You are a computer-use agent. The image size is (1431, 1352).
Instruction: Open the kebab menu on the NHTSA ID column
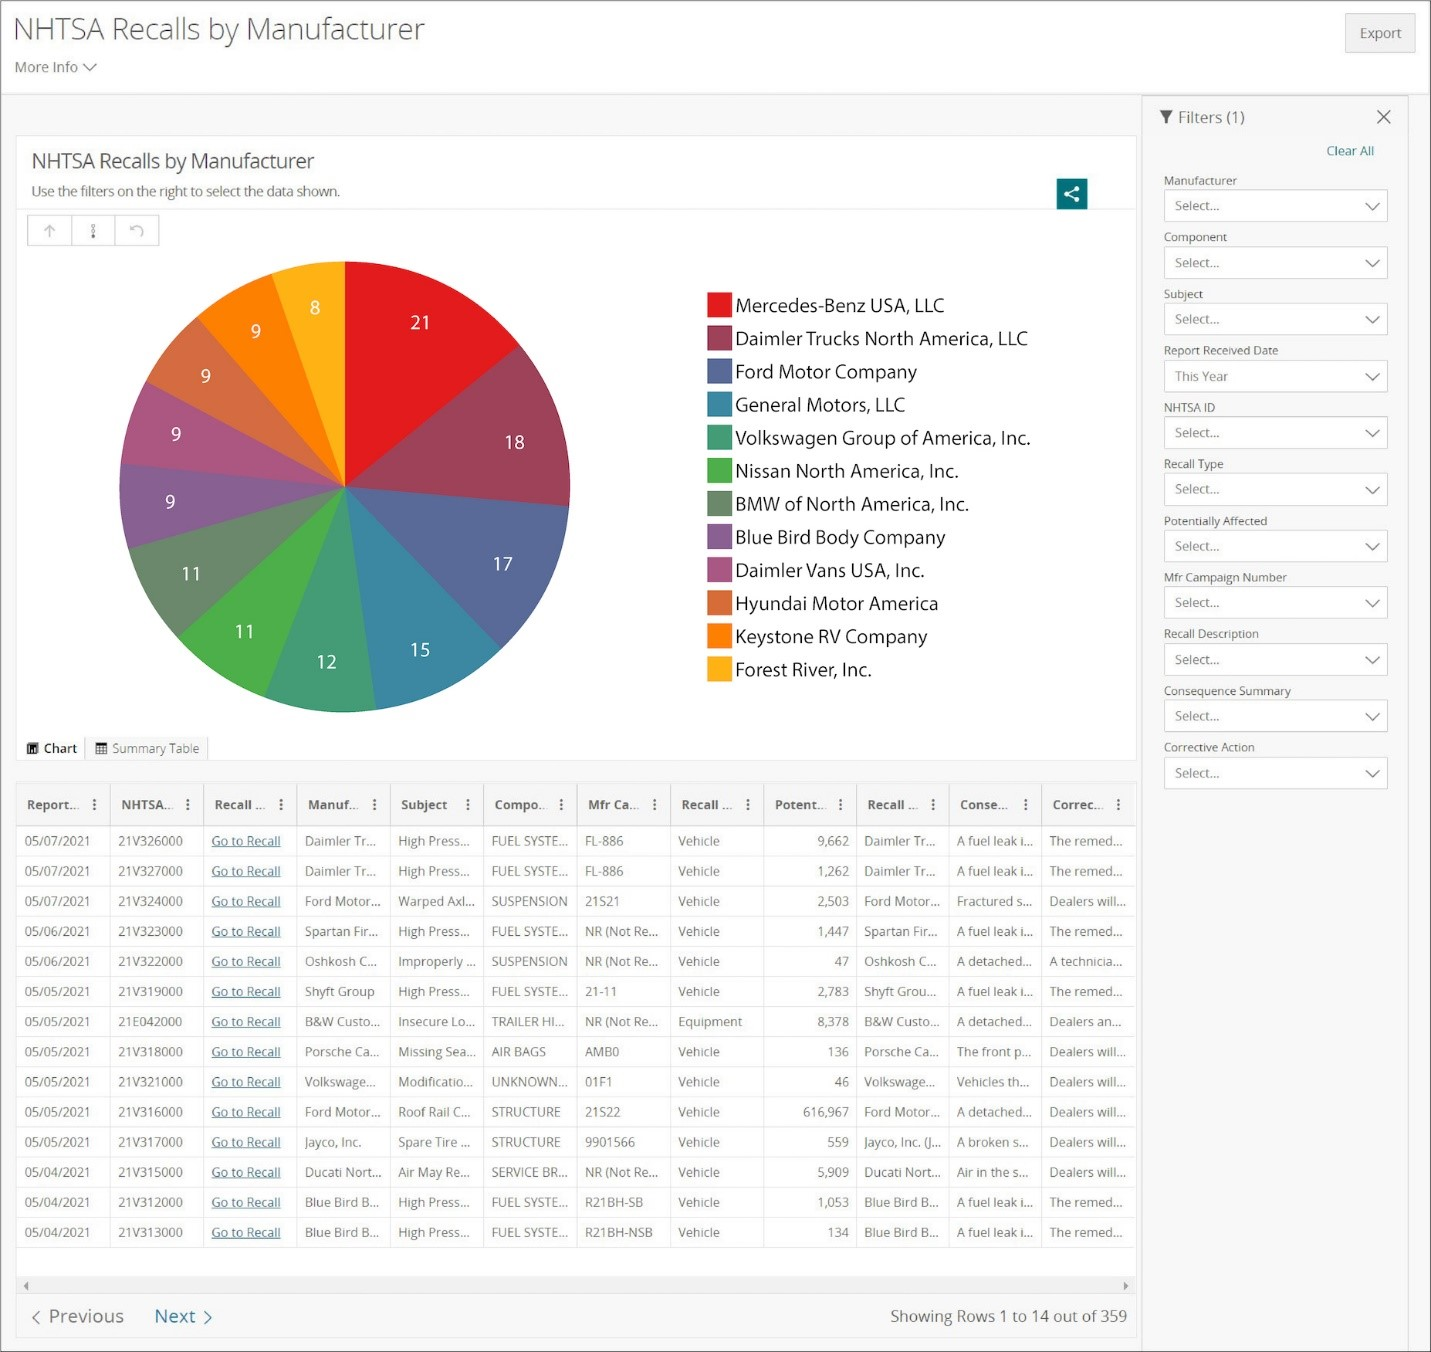(188, 804)
